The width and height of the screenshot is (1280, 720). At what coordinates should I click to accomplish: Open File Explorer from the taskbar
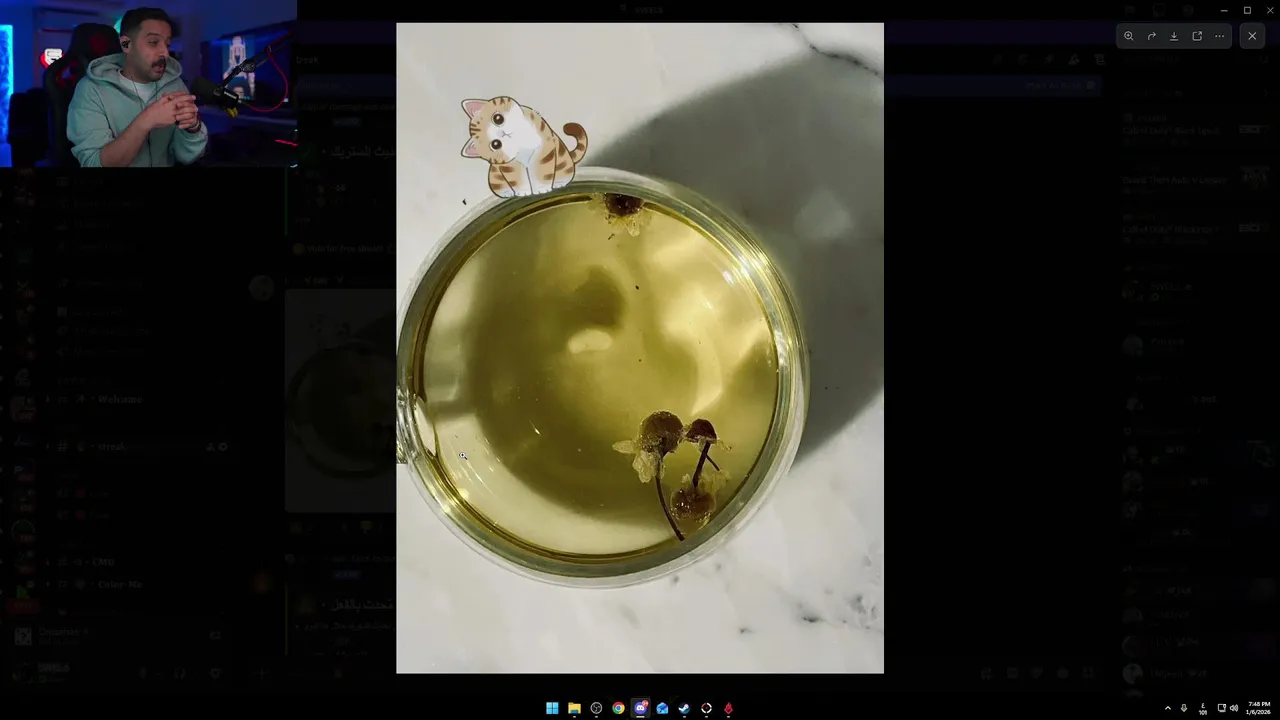(x=574, y=708)
